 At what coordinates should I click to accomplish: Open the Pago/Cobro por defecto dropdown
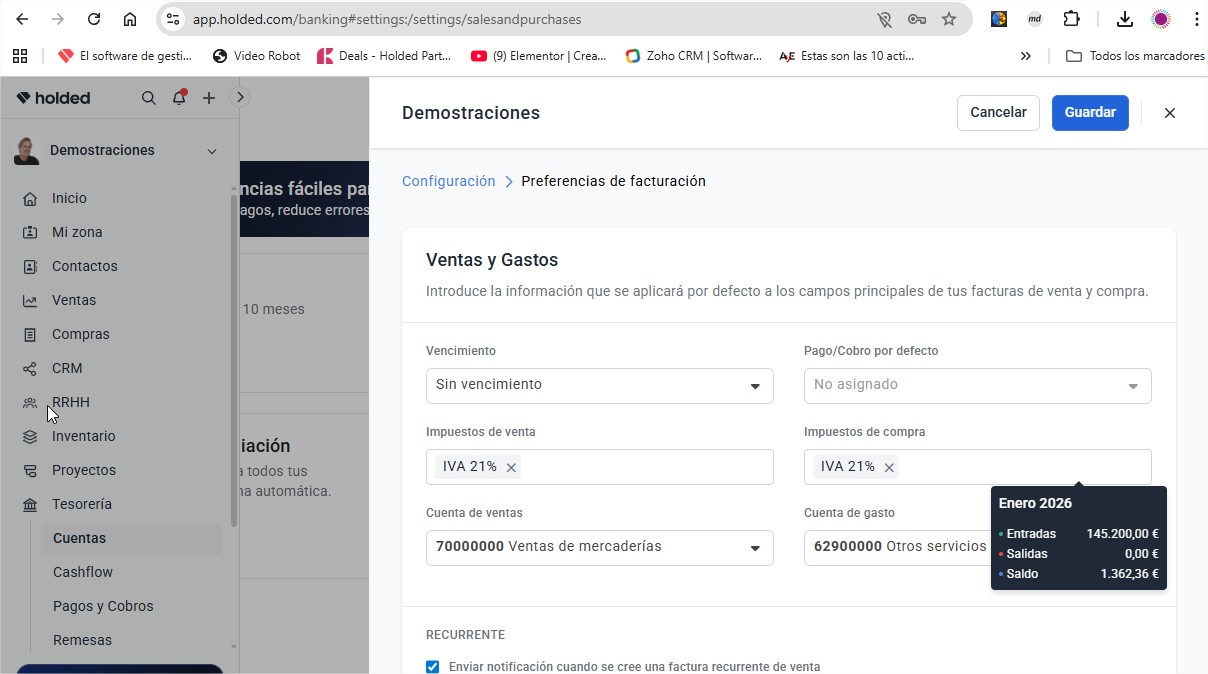click(1133, 385)
